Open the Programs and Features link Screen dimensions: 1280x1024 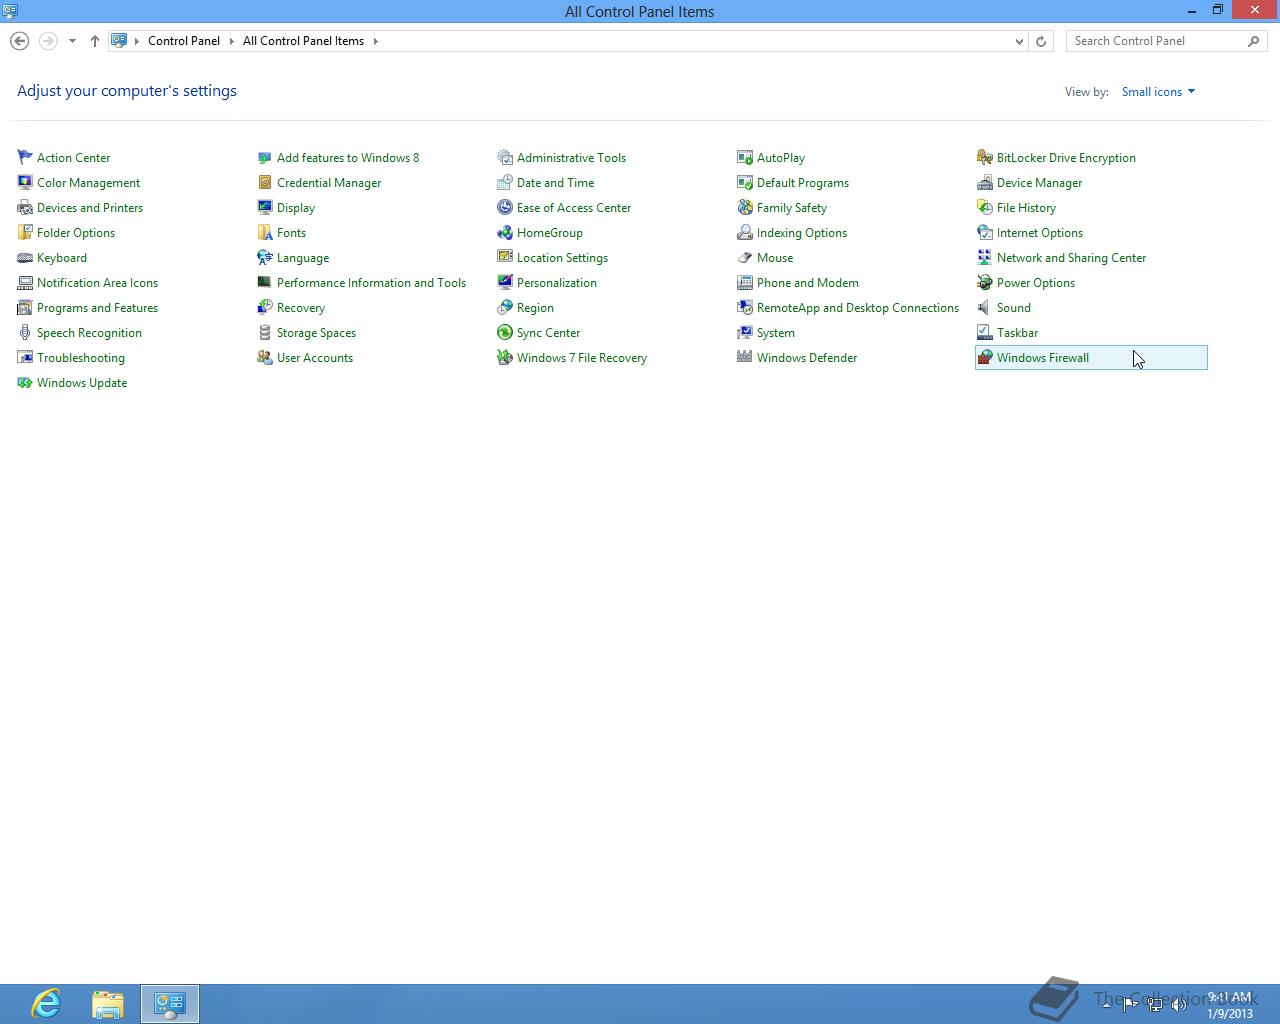tap(97, 307)
